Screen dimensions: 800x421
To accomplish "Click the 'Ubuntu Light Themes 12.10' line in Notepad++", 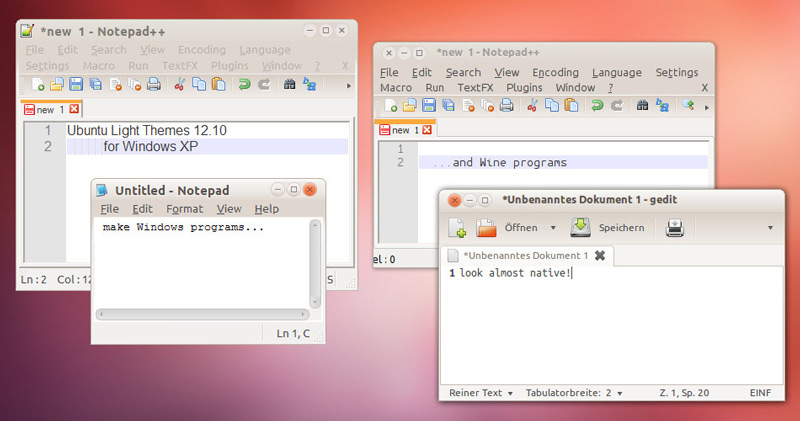I will (146, 131).
